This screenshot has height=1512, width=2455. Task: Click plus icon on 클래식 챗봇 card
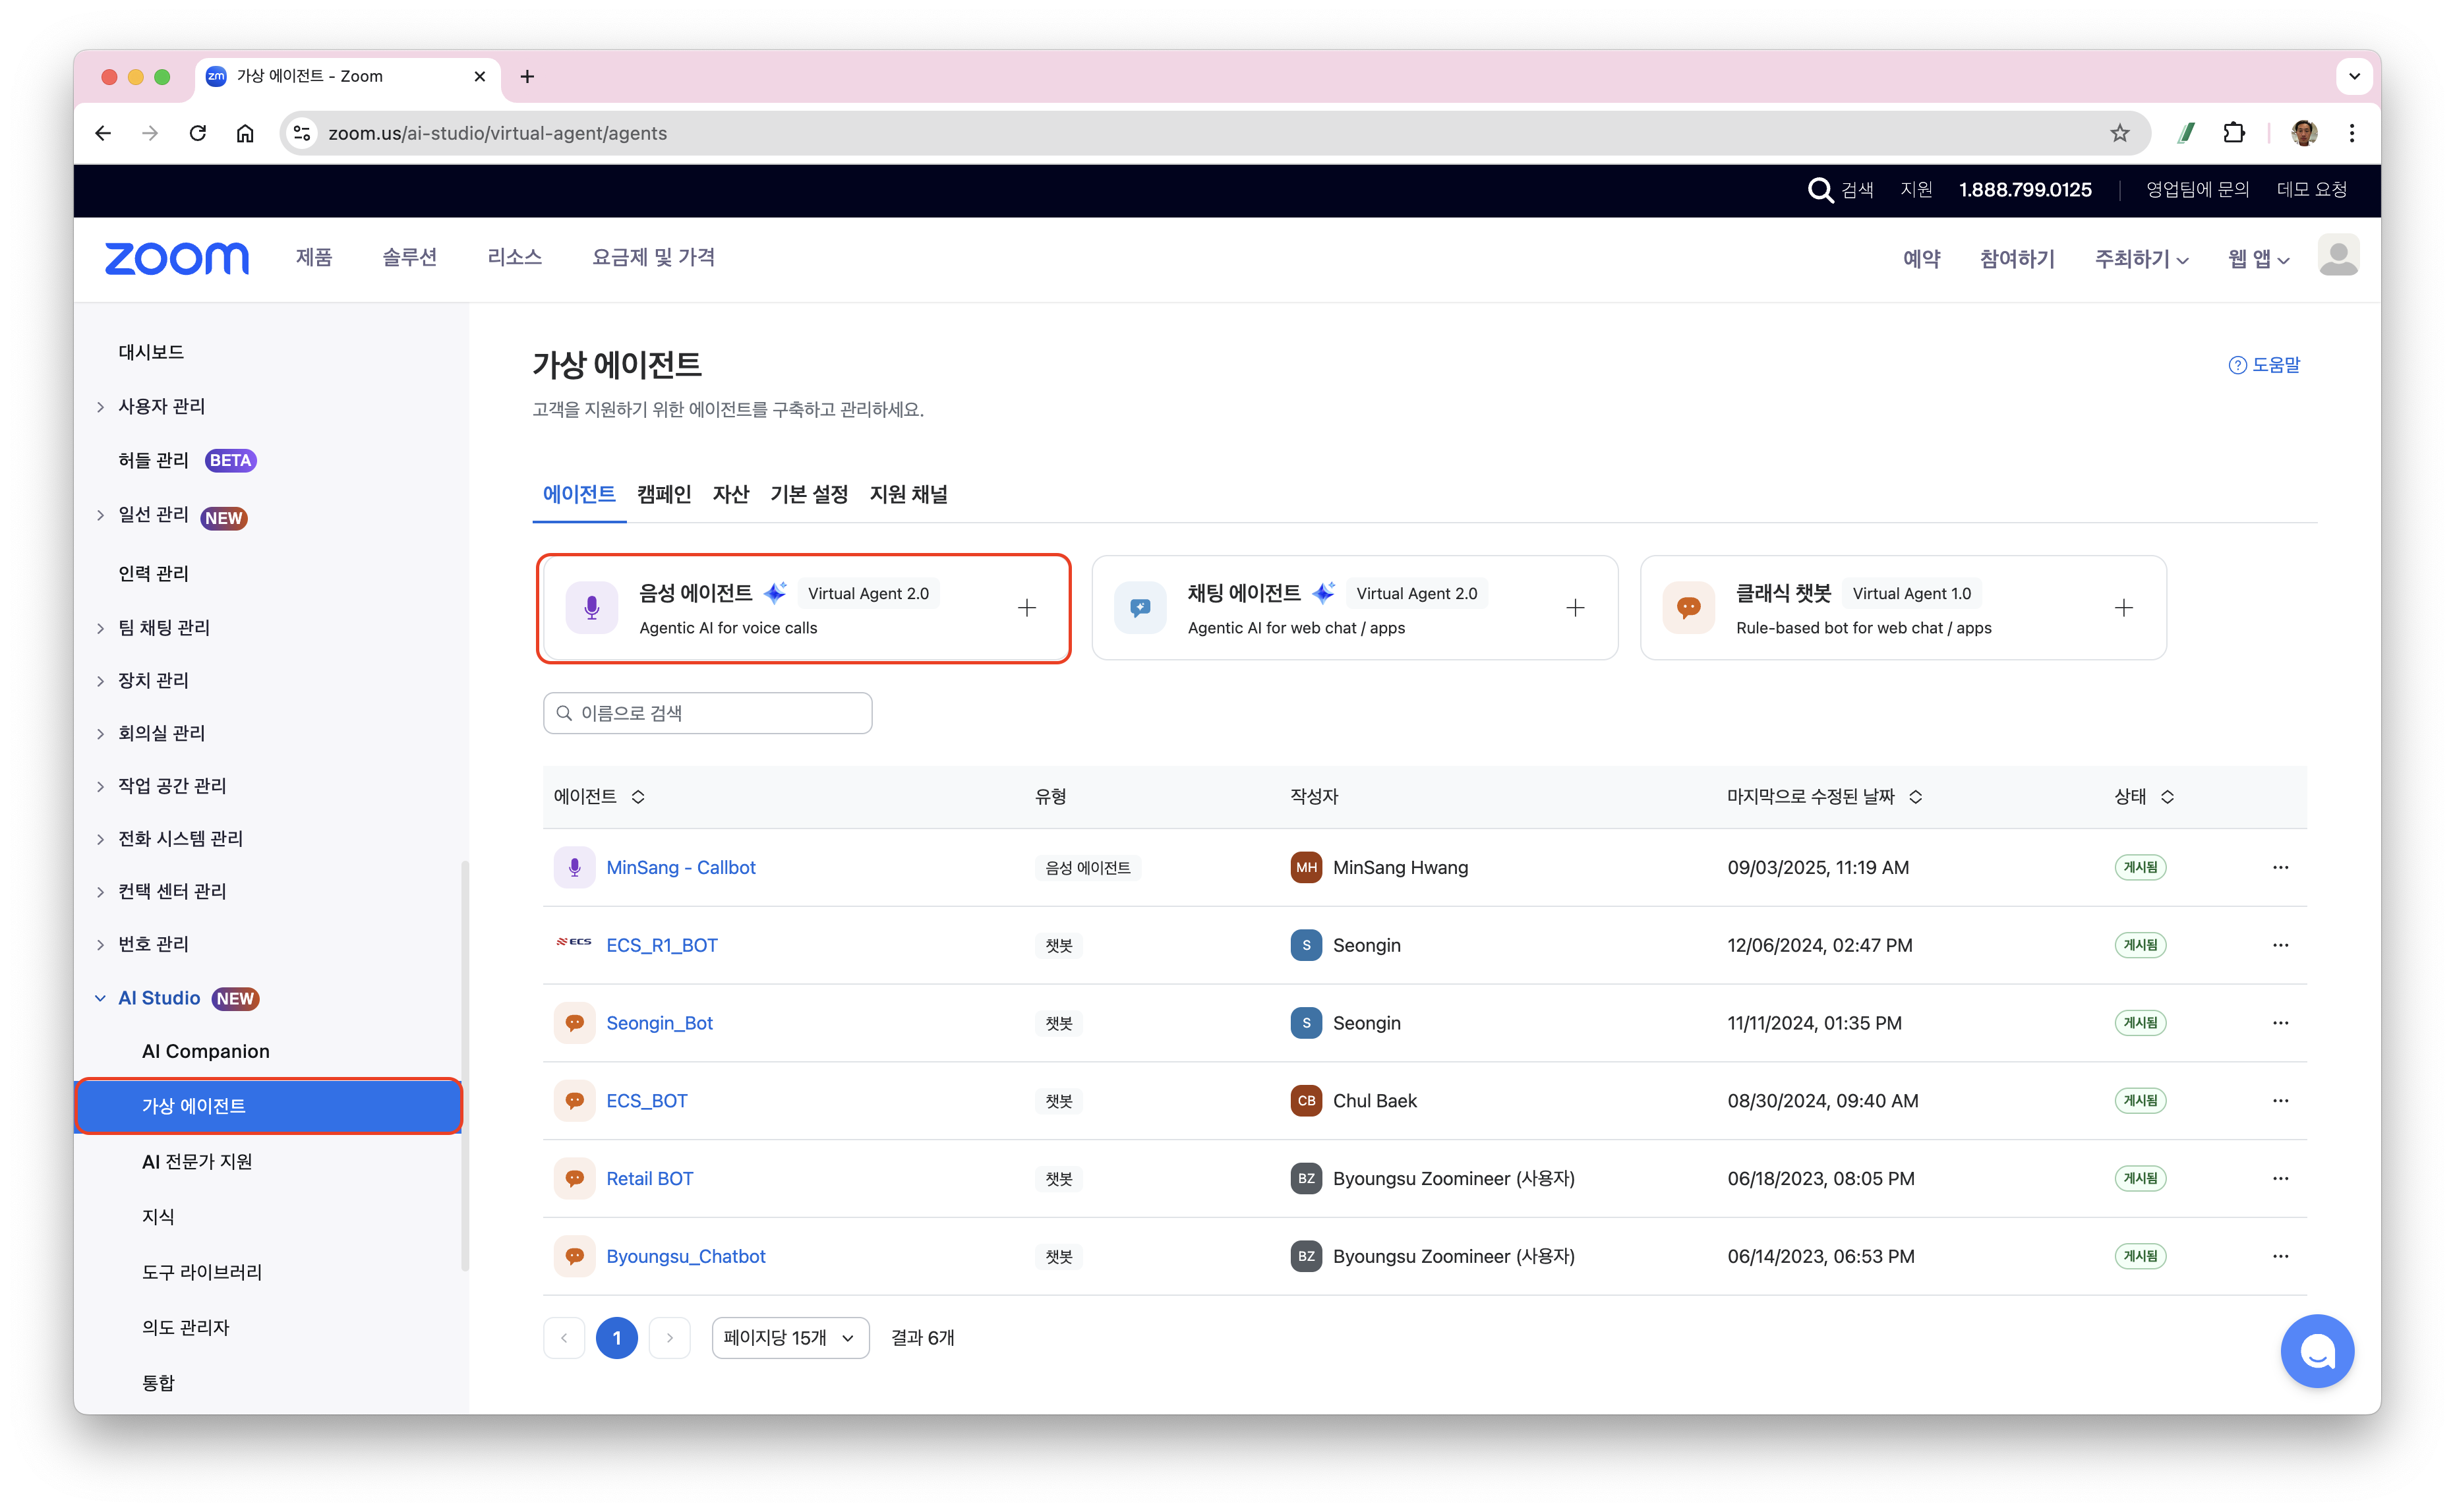[x=2123, y=608]
